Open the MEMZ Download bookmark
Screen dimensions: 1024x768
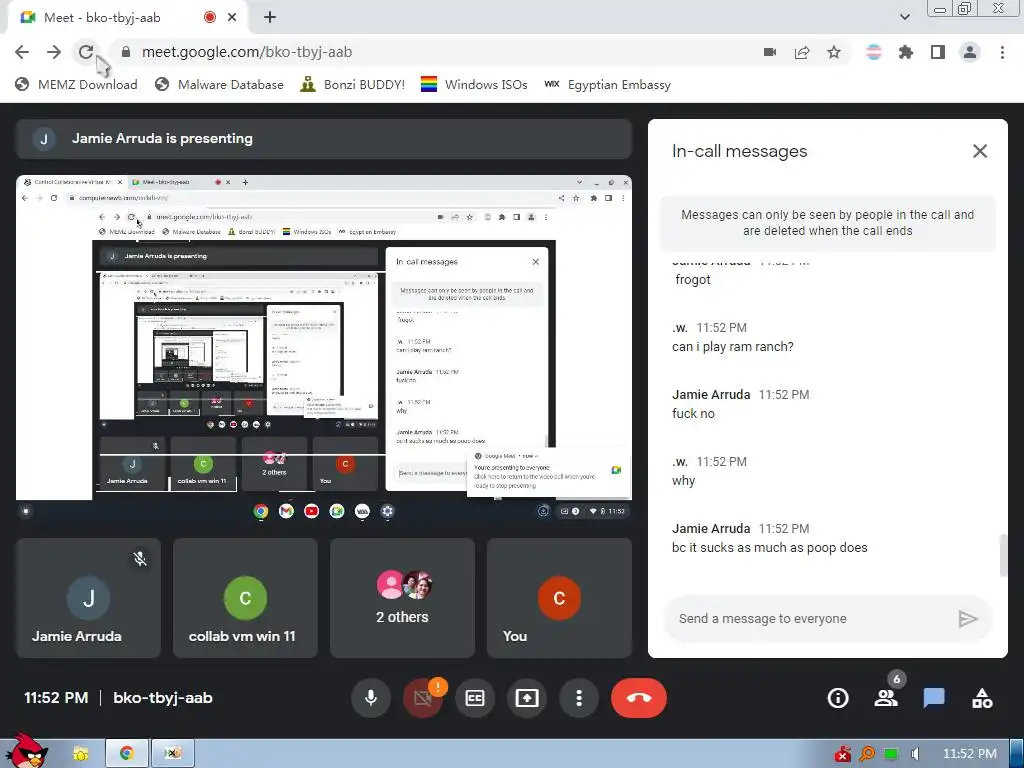pyautogui.click(x=76, y=84)
